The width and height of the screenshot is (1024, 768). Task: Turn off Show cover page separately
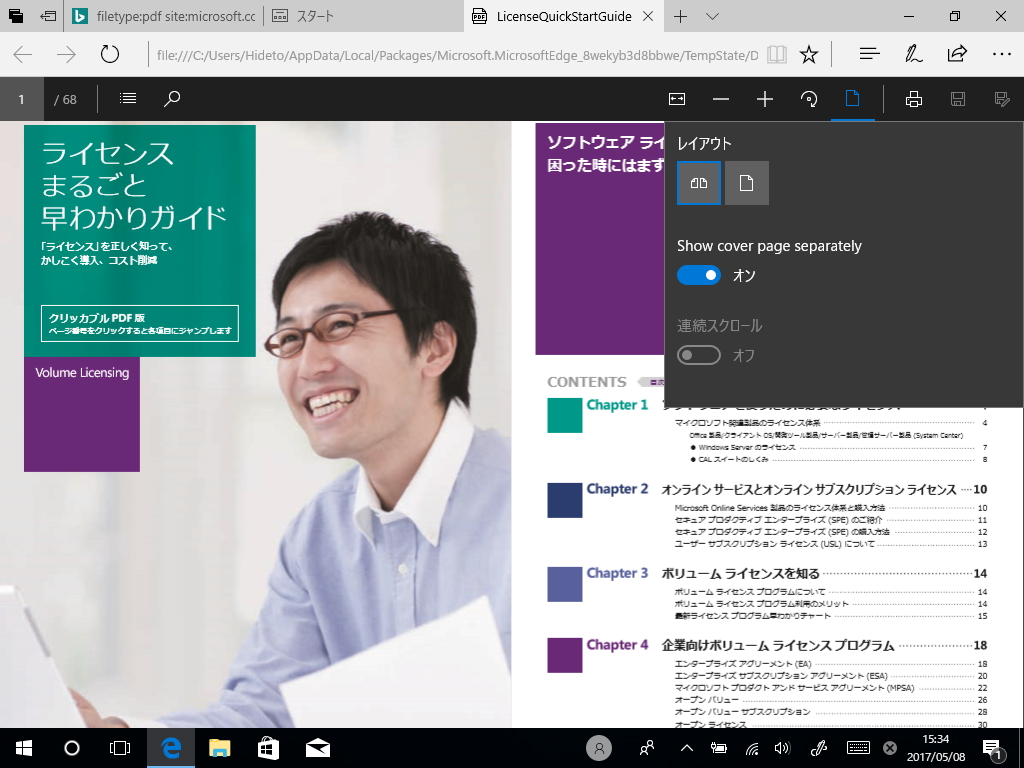tap(699, 275)
